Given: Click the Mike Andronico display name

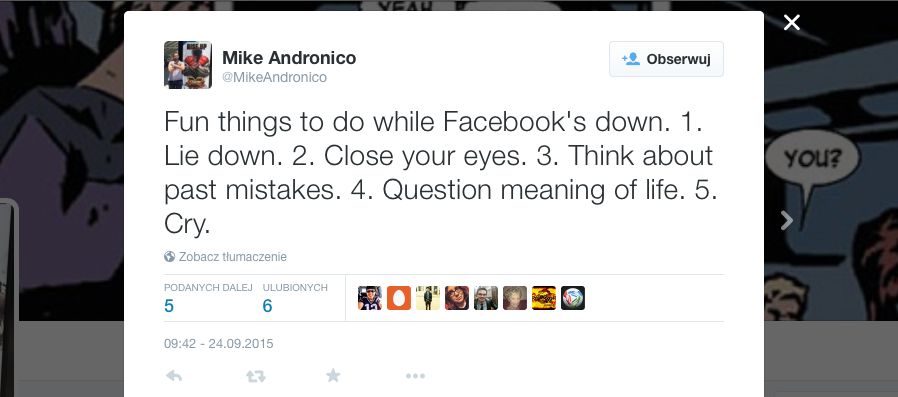Looking at the screenshot, I should 289,58.
